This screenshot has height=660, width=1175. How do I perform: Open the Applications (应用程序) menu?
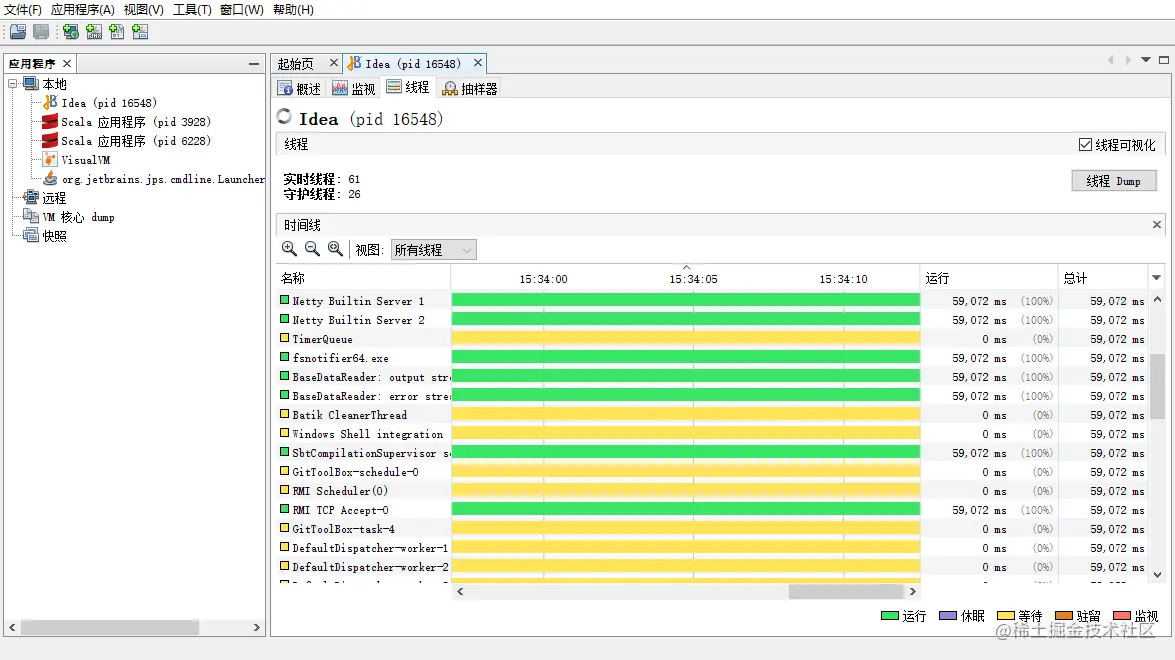pyautogui.click(x=82, y=10)
